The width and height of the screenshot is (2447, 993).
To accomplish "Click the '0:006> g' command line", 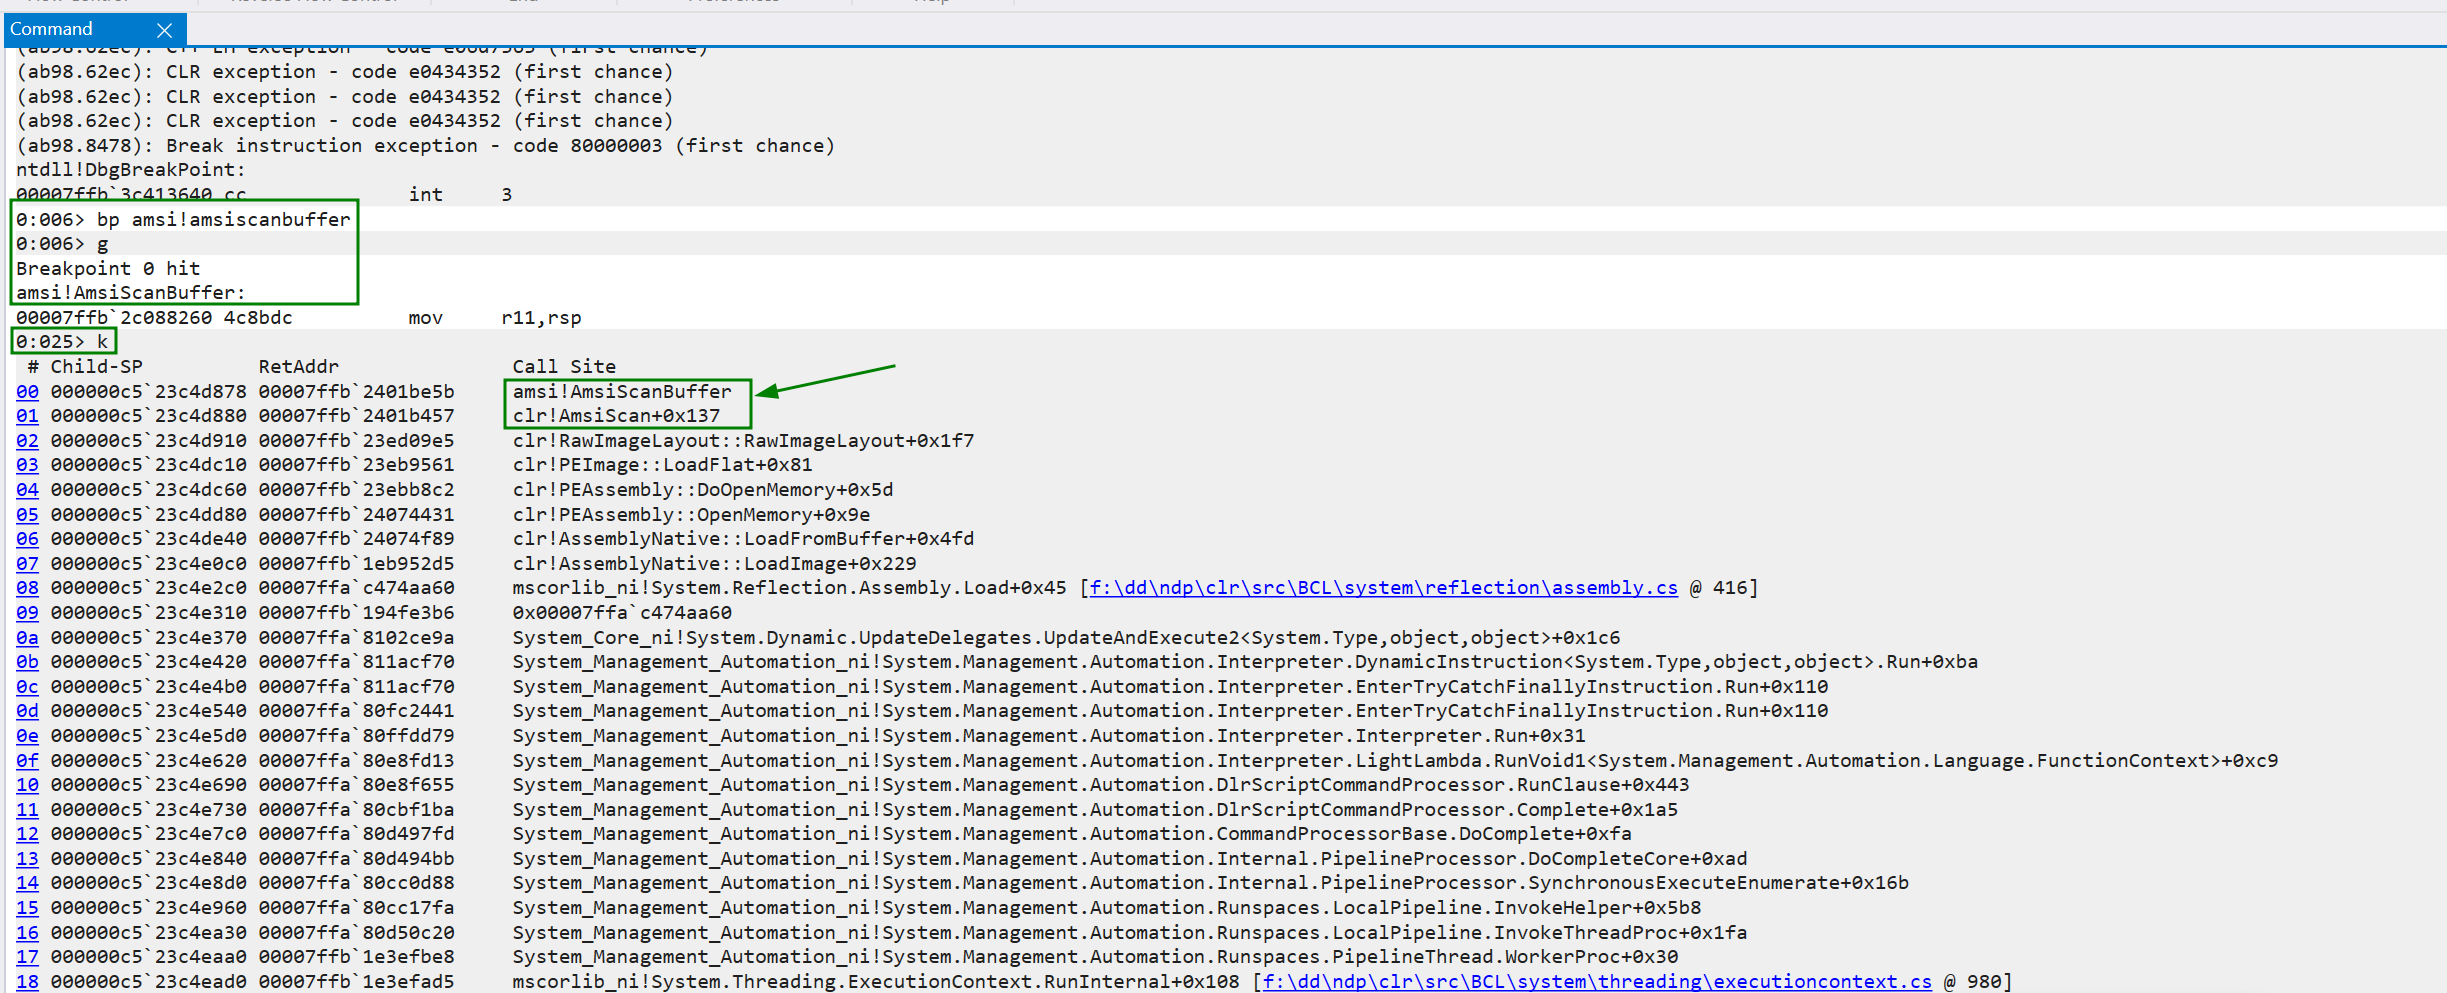I will 62,244.
